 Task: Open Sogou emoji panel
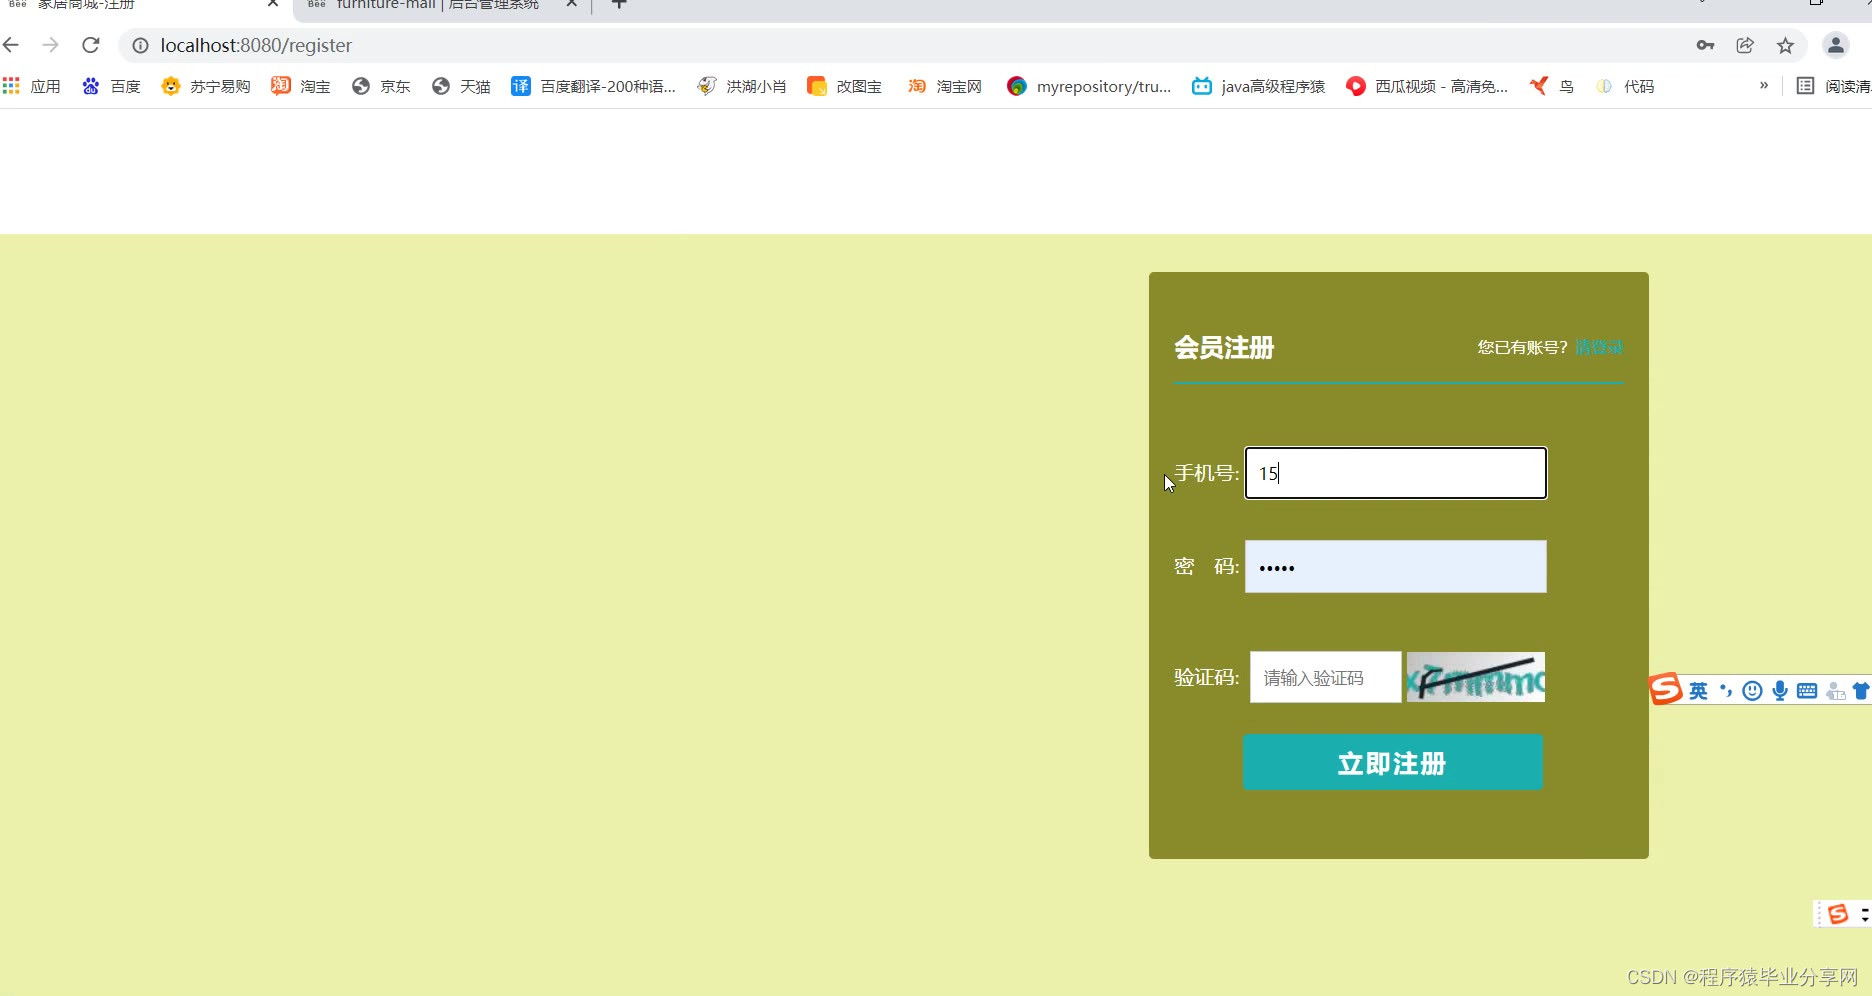(x=1752, y=691)
